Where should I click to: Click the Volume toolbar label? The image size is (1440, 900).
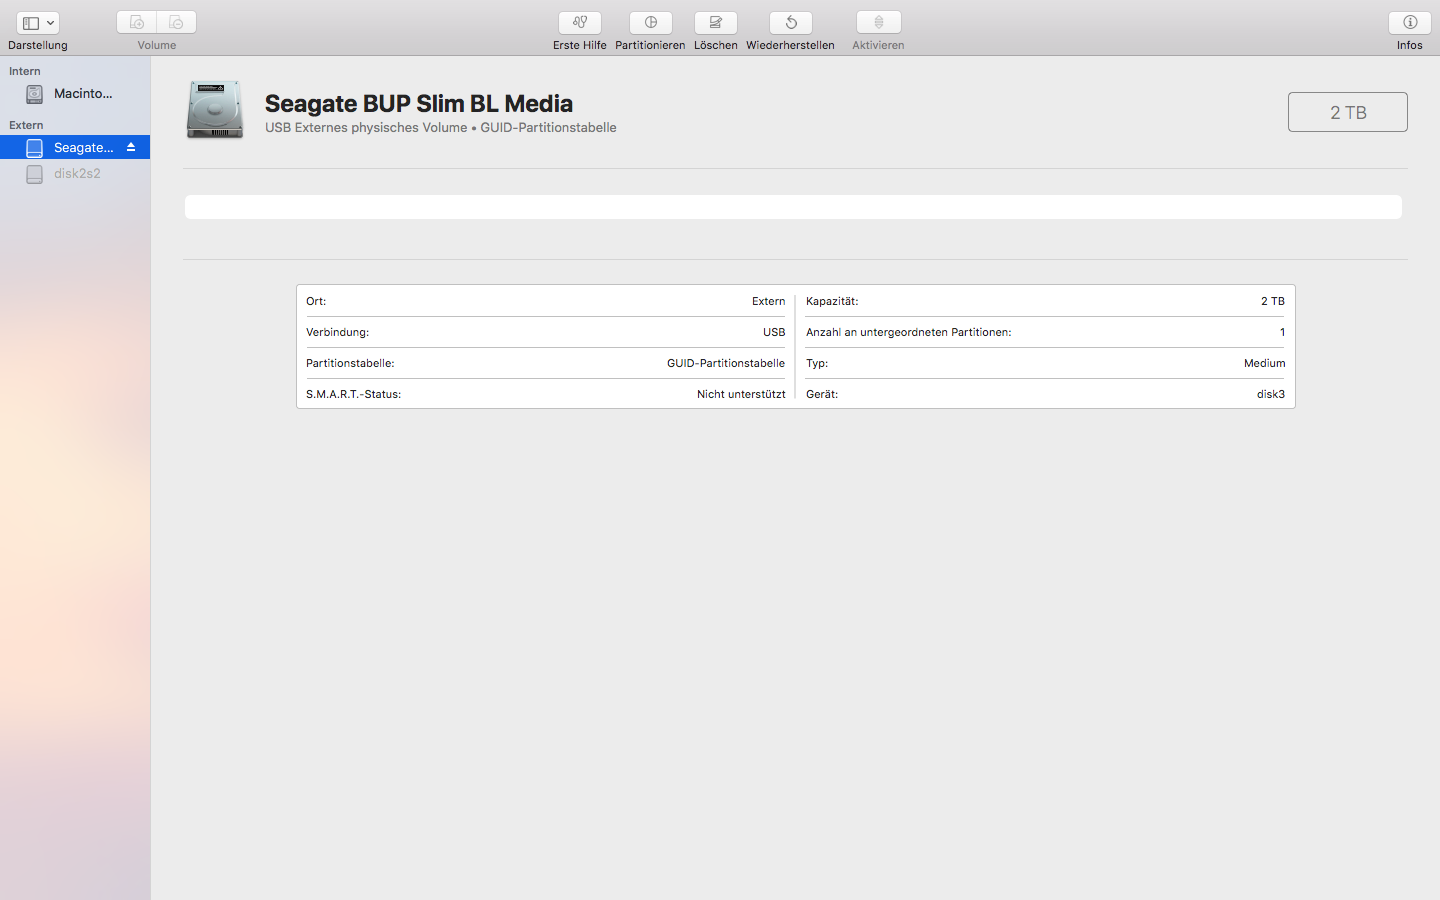click(157, 45)
